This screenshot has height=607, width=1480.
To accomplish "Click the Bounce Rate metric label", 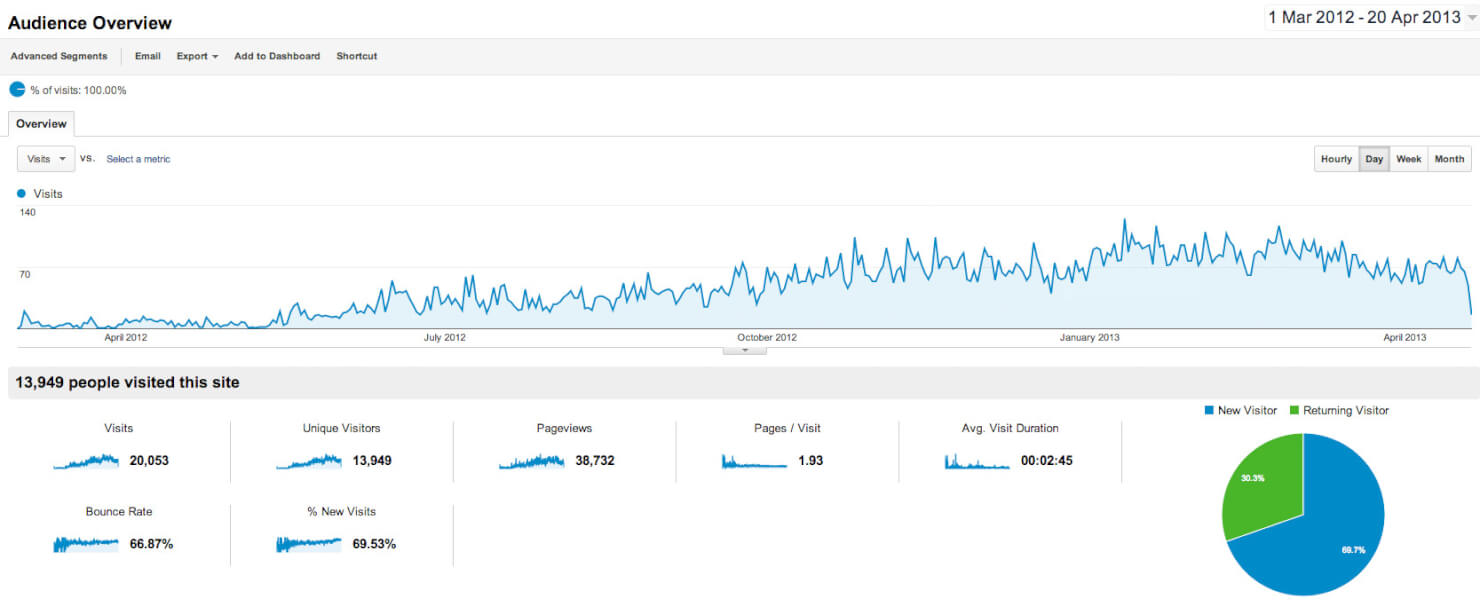I will click(x=119, y=512).
